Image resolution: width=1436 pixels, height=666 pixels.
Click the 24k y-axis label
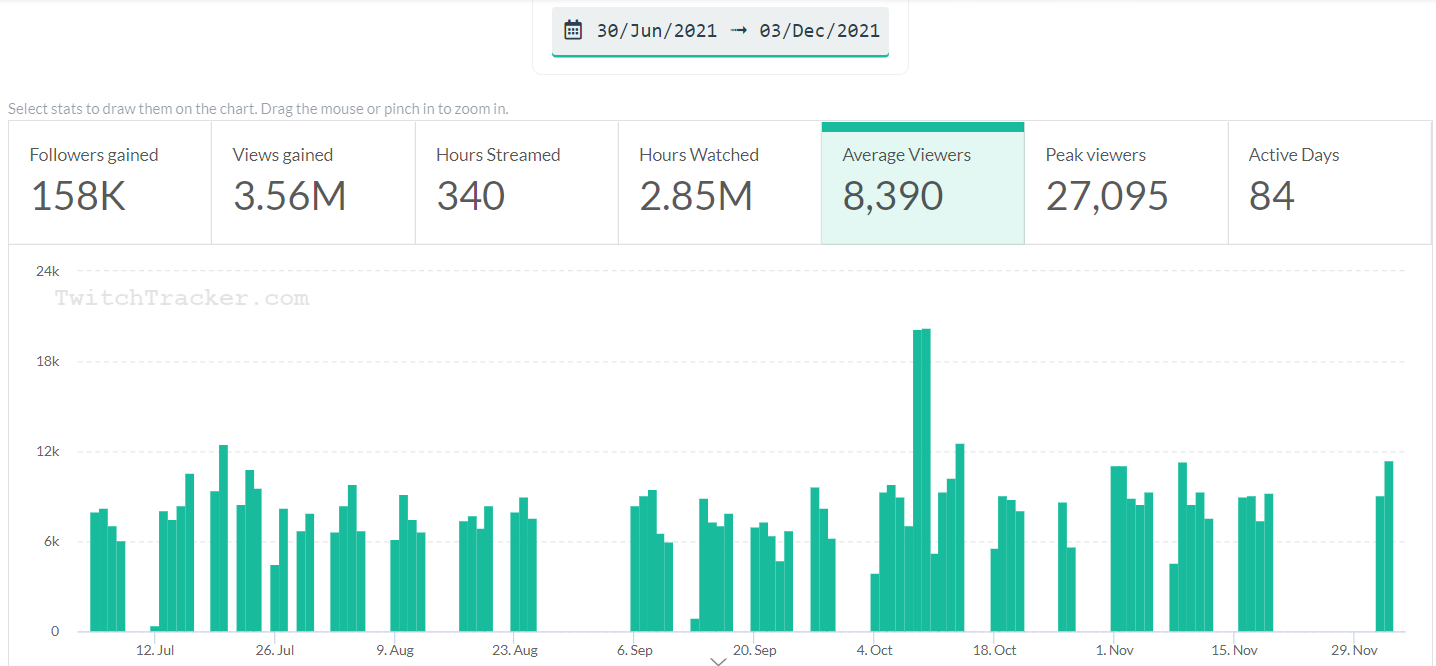tap(48, 271)
